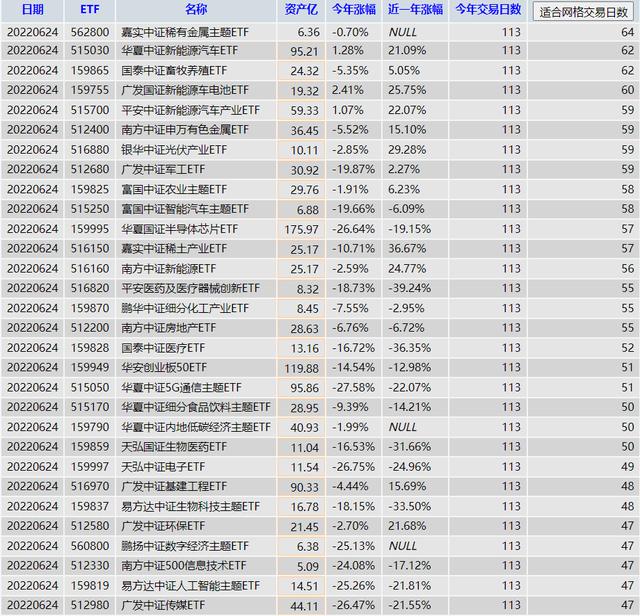Viewport: 640px width, 616px height.
Task: Select 鹏扬中证数字经济主题ETF name cell
Action: tap(184, 546)
